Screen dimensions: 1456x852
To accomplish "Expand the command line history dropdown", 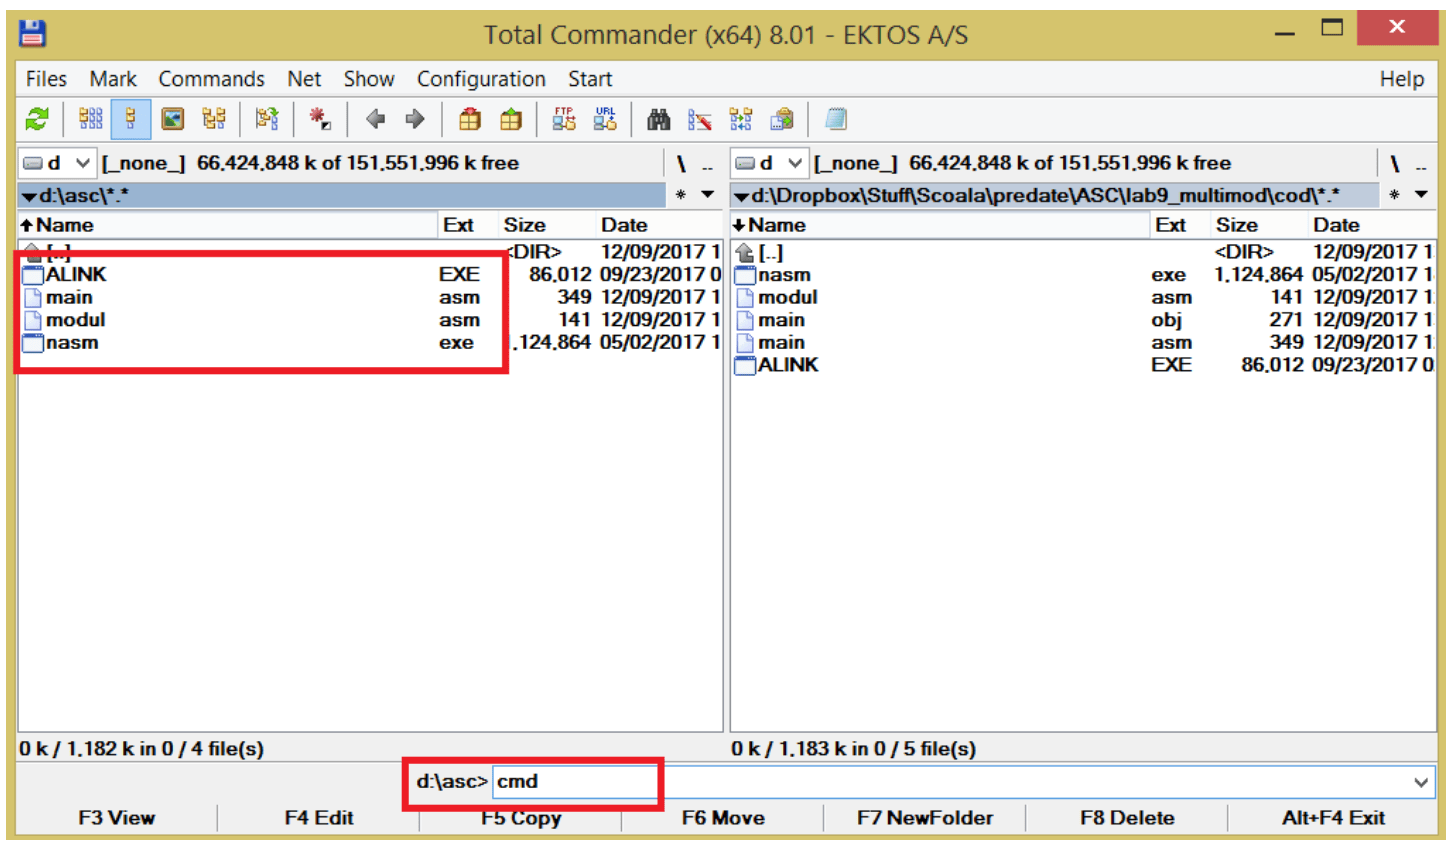I will (1421, 783).
